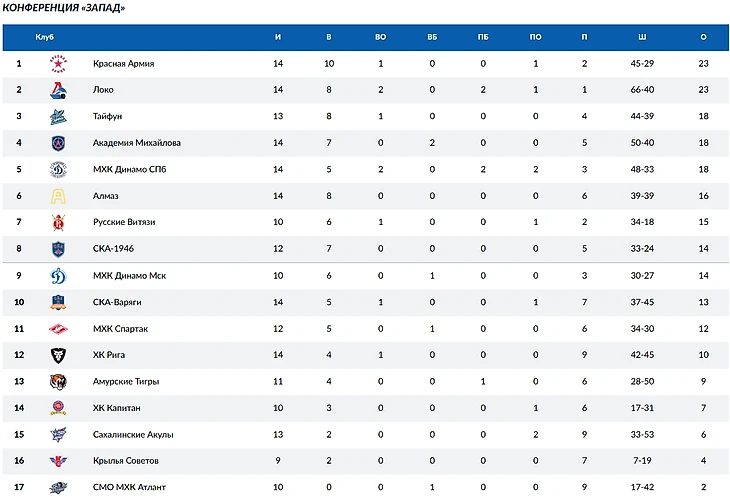Click the Сахалинские Акулы team name
This screenshot has width=730, height=501.
point(133,434)
